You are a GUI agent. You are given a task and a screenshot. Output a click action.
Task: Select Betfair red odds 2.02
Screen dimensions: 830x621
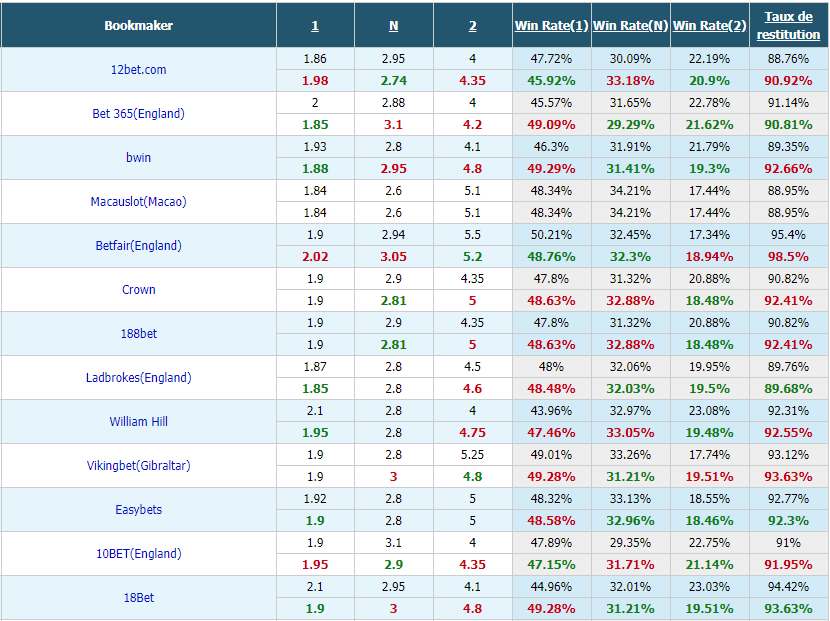[x=315, y=256]
